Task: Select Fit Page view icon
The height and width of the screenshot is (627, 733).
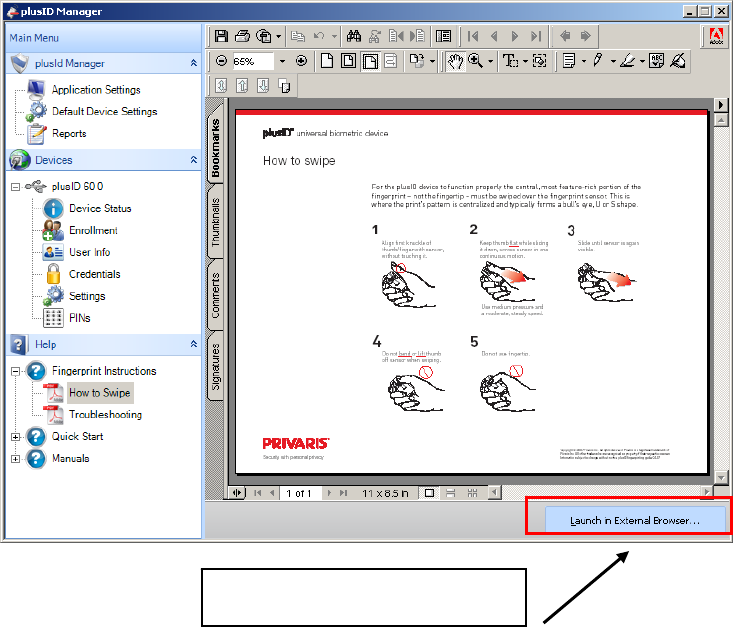Action: coord(348,61)
